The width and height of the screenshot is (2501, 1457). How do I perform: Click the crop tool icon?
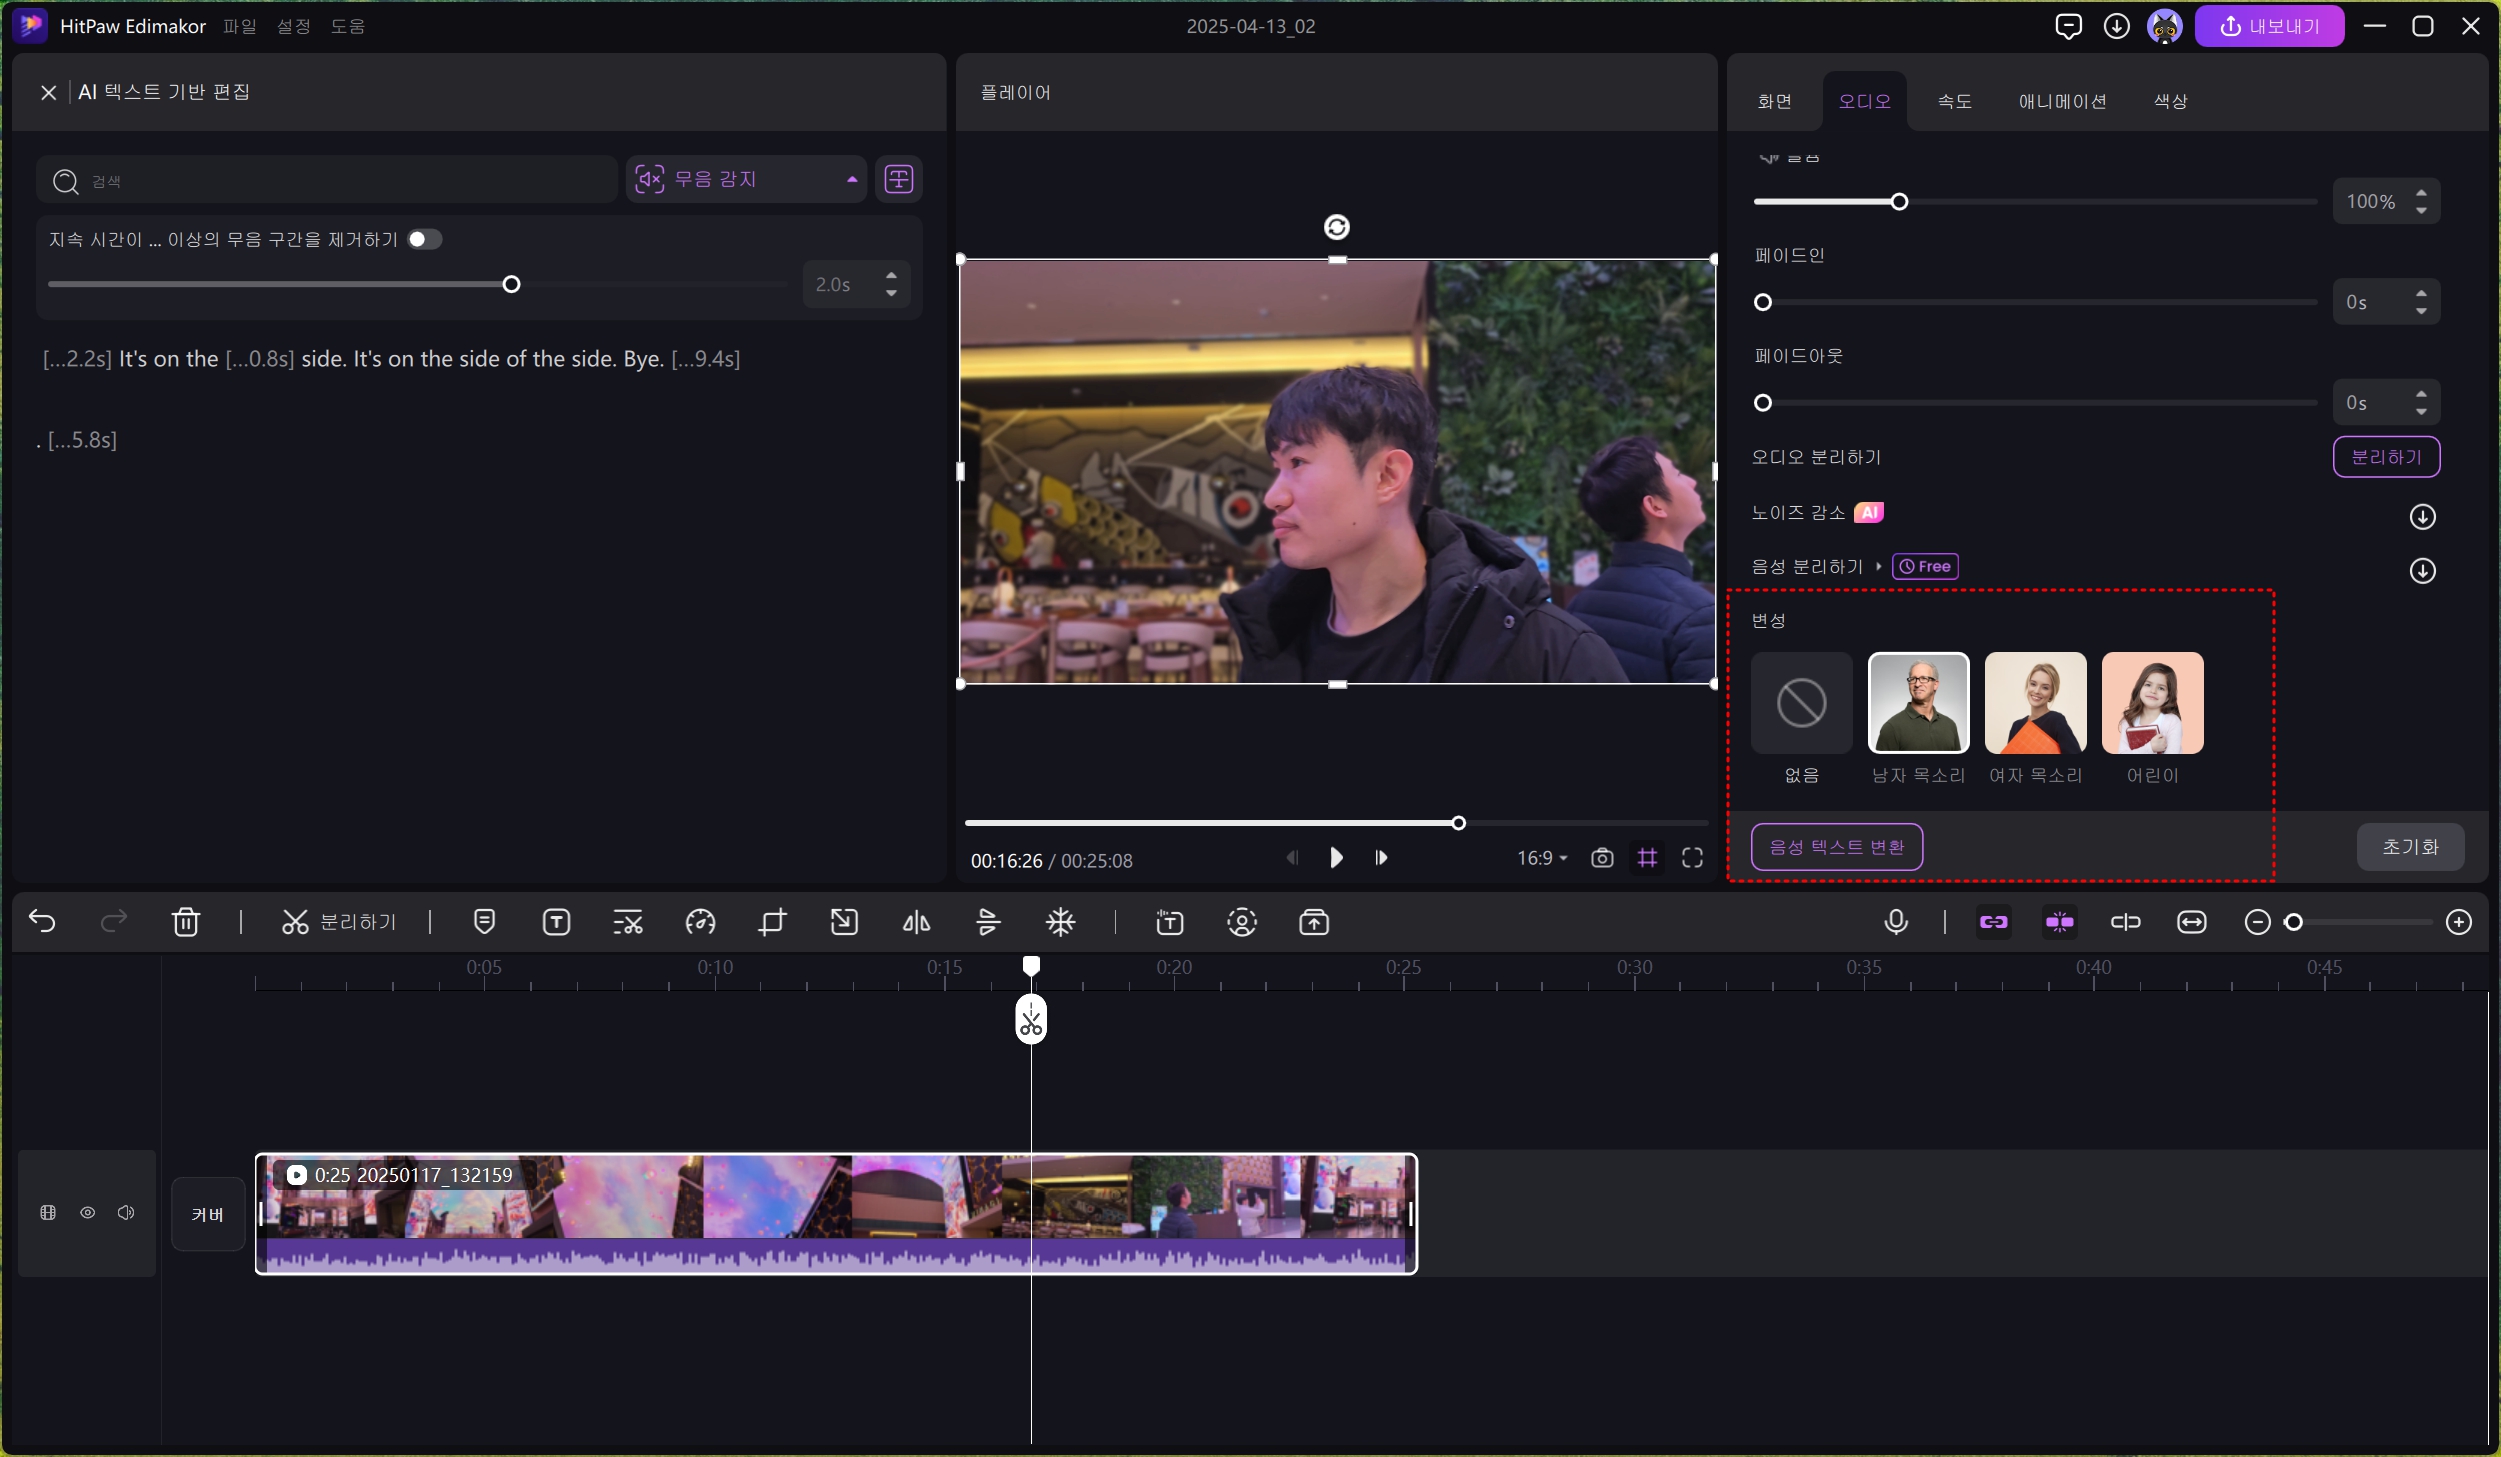[772, 922]
